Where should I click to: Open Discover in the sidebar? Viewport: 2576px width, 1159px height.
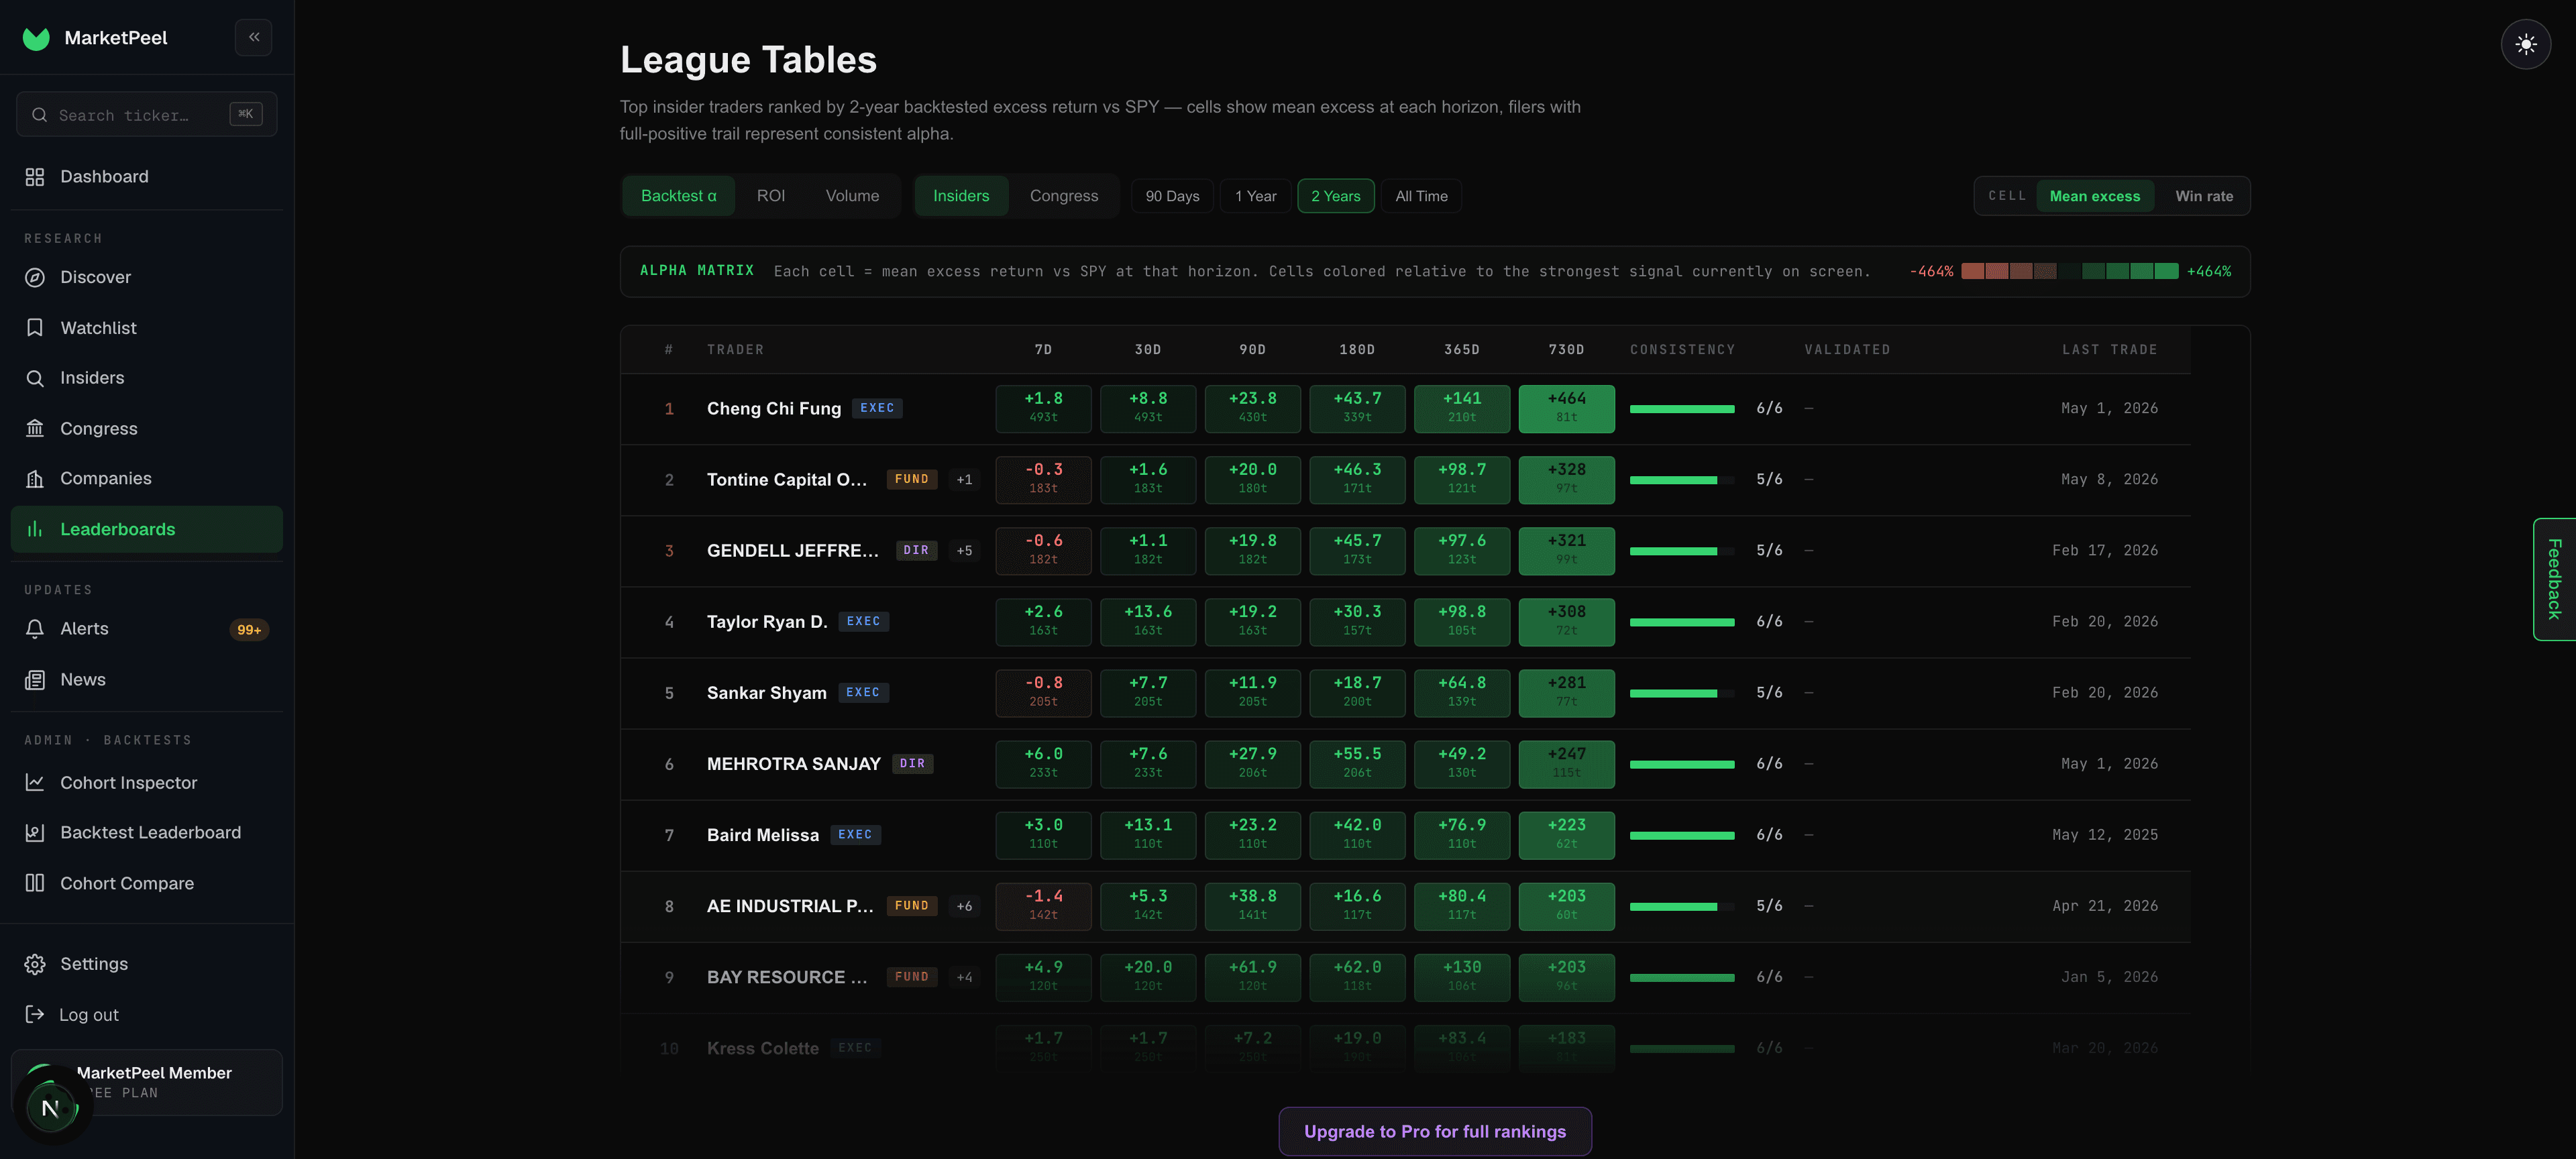(x=146, y=277)
